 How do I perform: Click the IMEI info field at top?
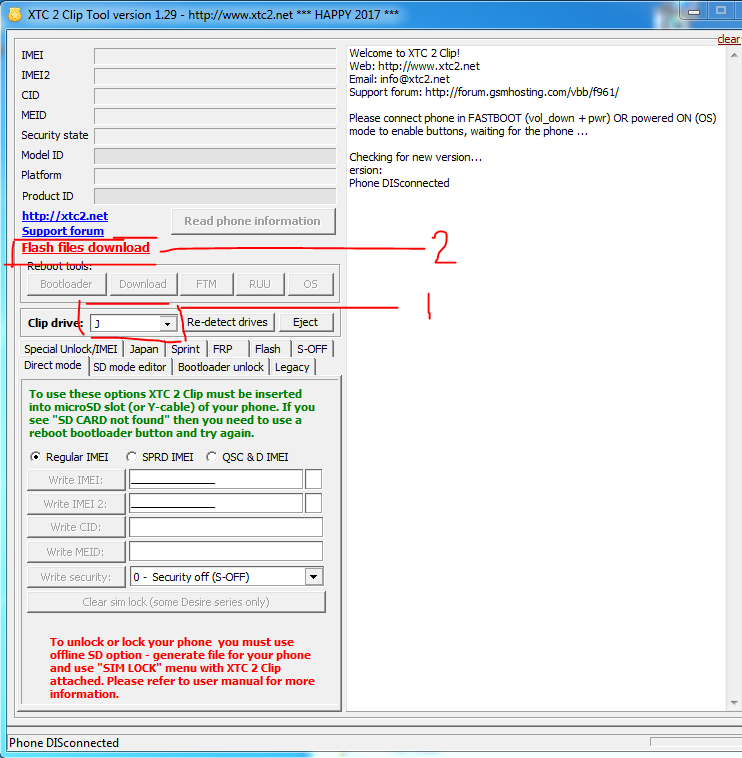tap(215, 56)
